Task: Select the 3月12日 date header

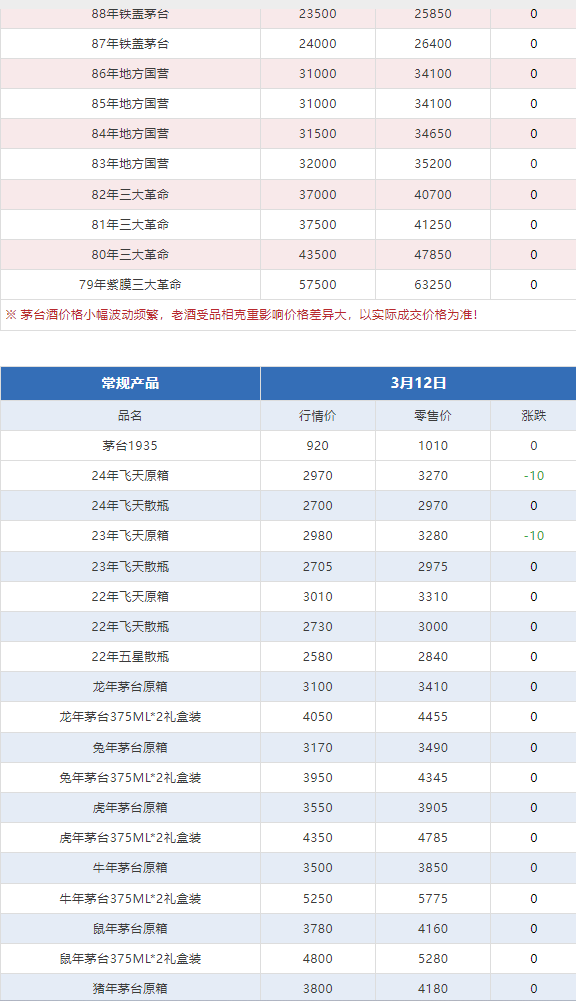Action: tap(418, 383)
